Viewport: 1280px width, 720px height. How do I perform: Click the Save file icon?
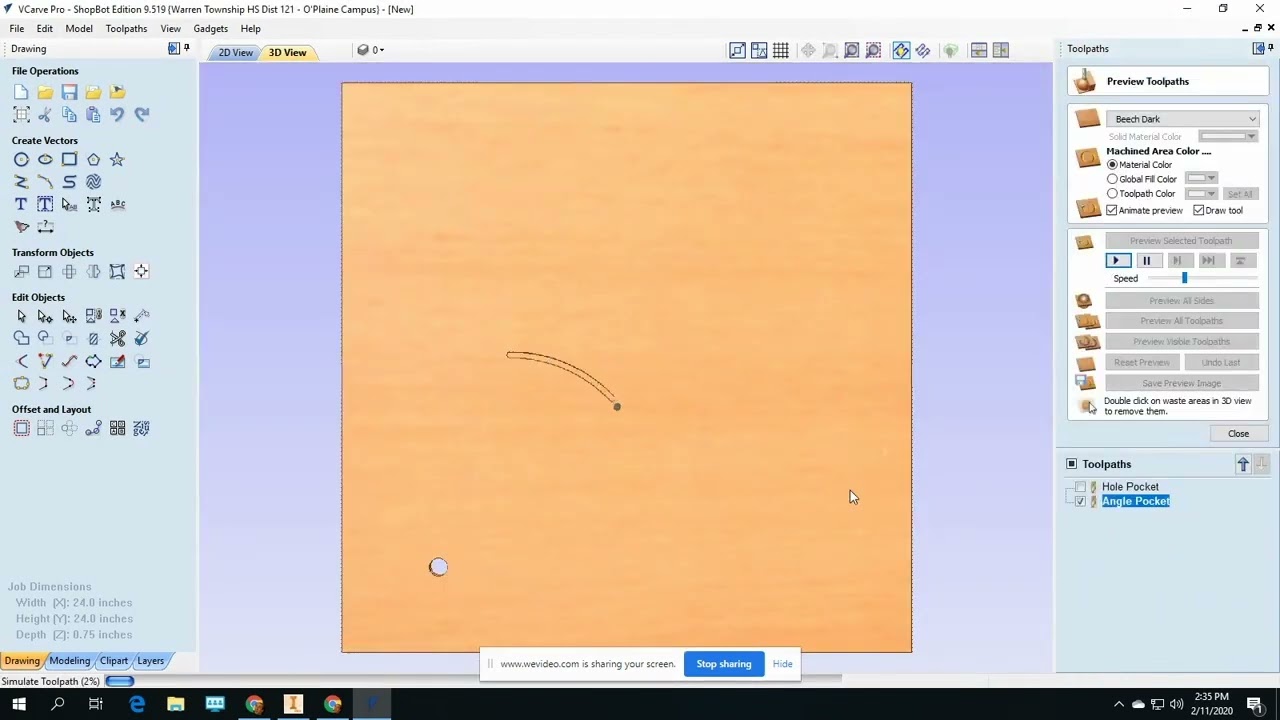pos(69,92)
